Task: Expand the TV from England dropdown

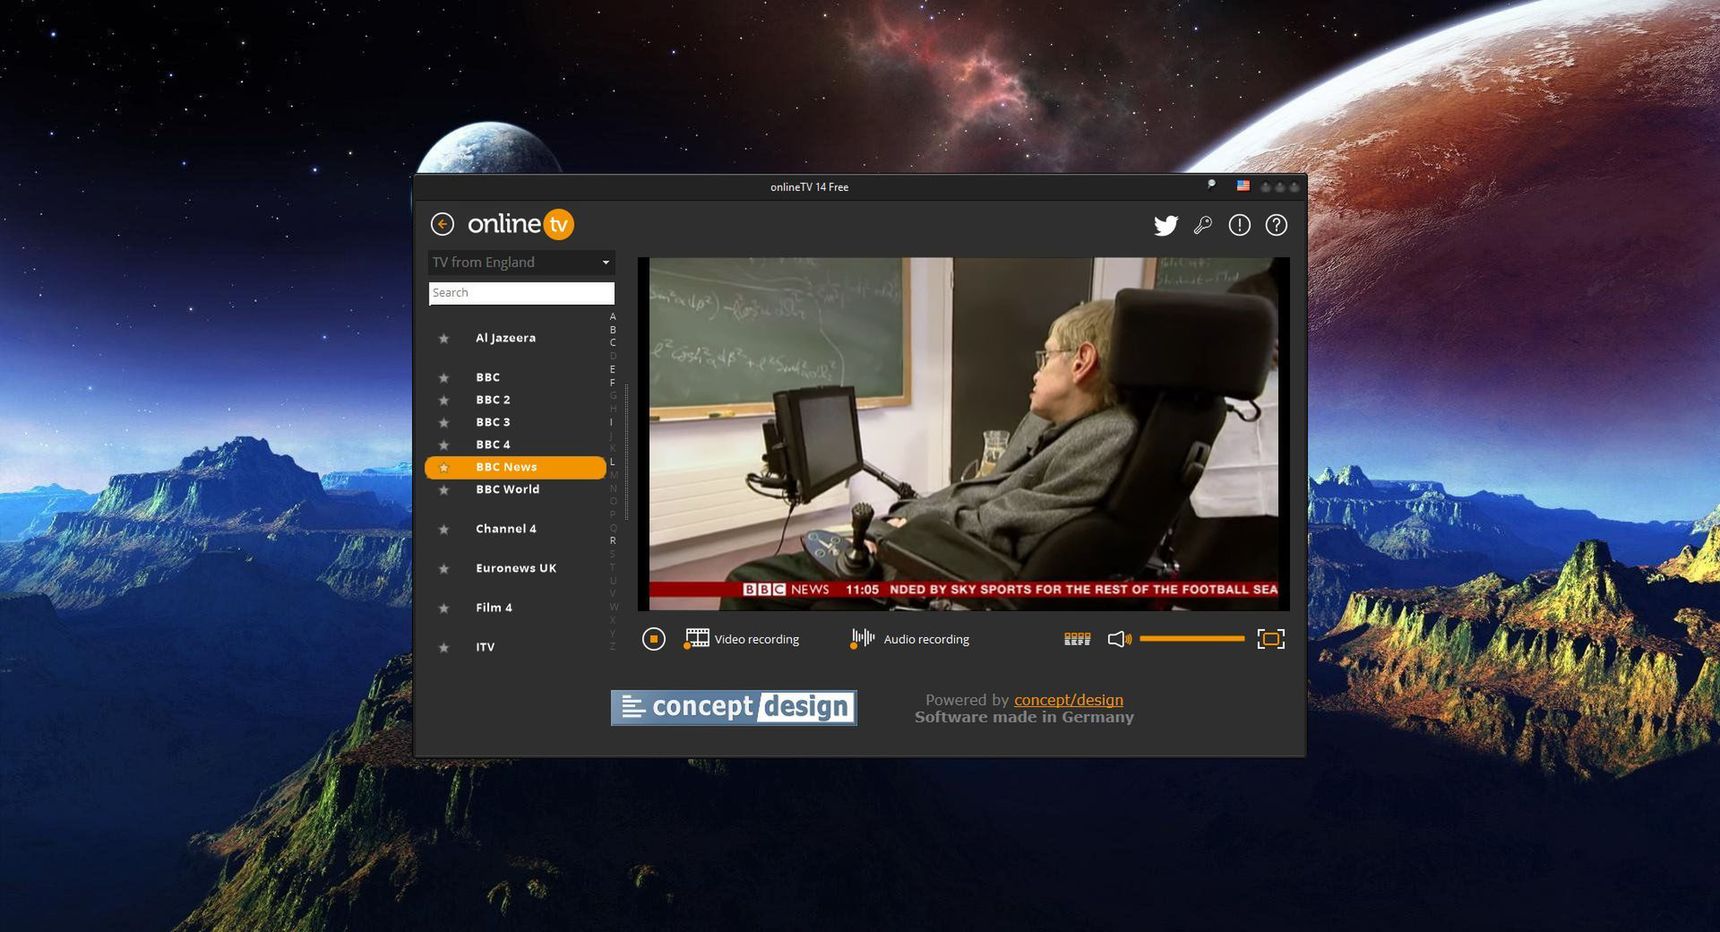Action: (521, 262)
